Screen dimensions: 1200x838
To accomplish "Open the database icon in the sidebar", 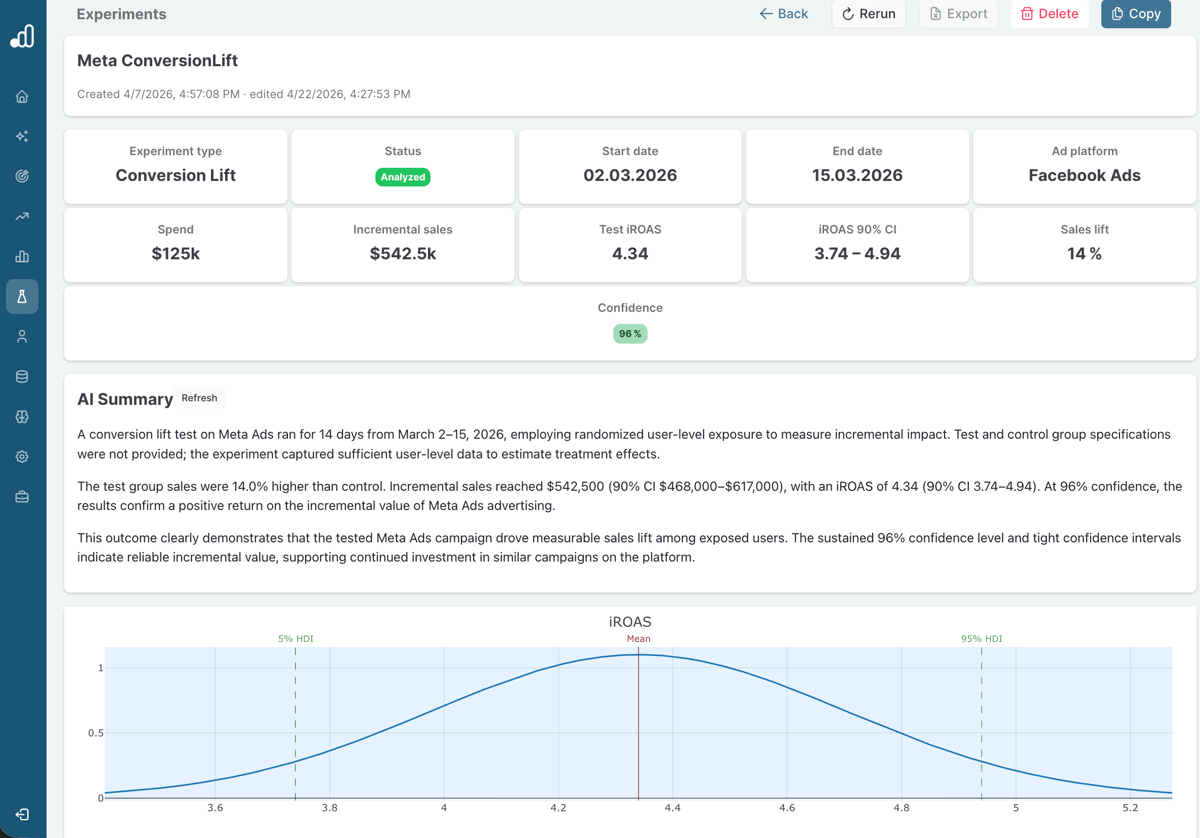I will click(22, 377).
